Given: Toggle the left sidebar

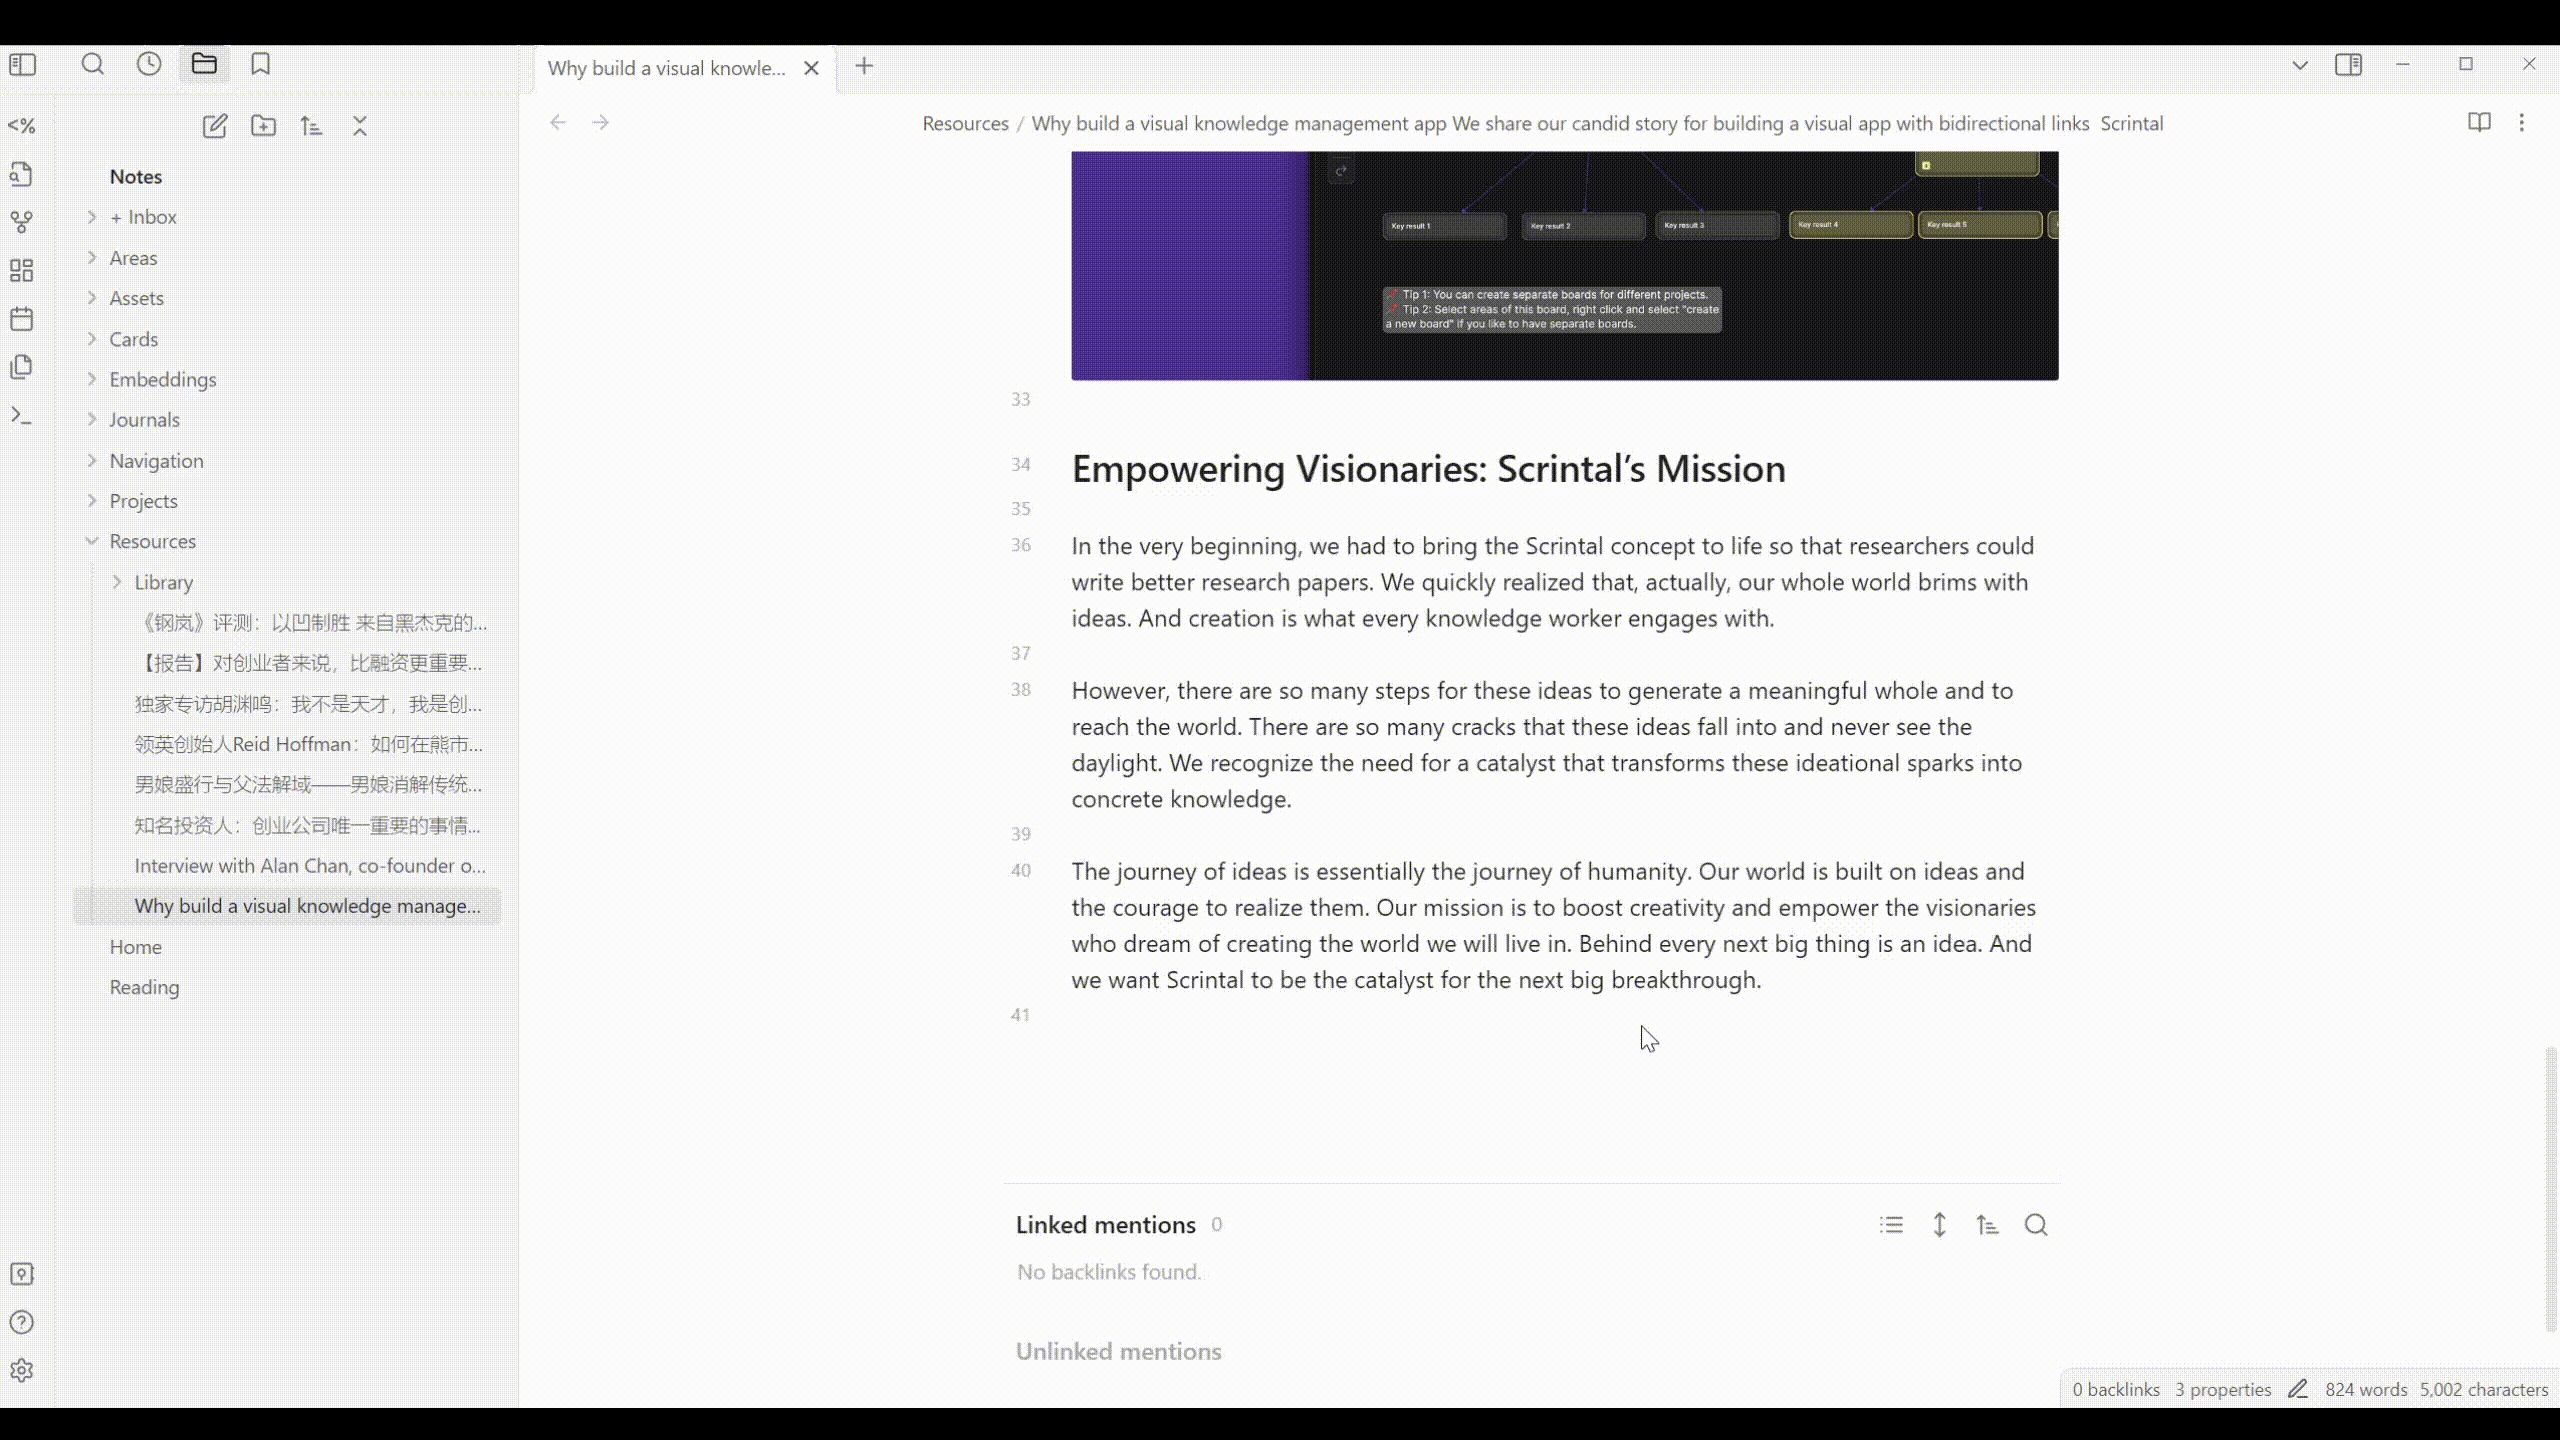Looking at the screenshot, I should pos(22,65).
